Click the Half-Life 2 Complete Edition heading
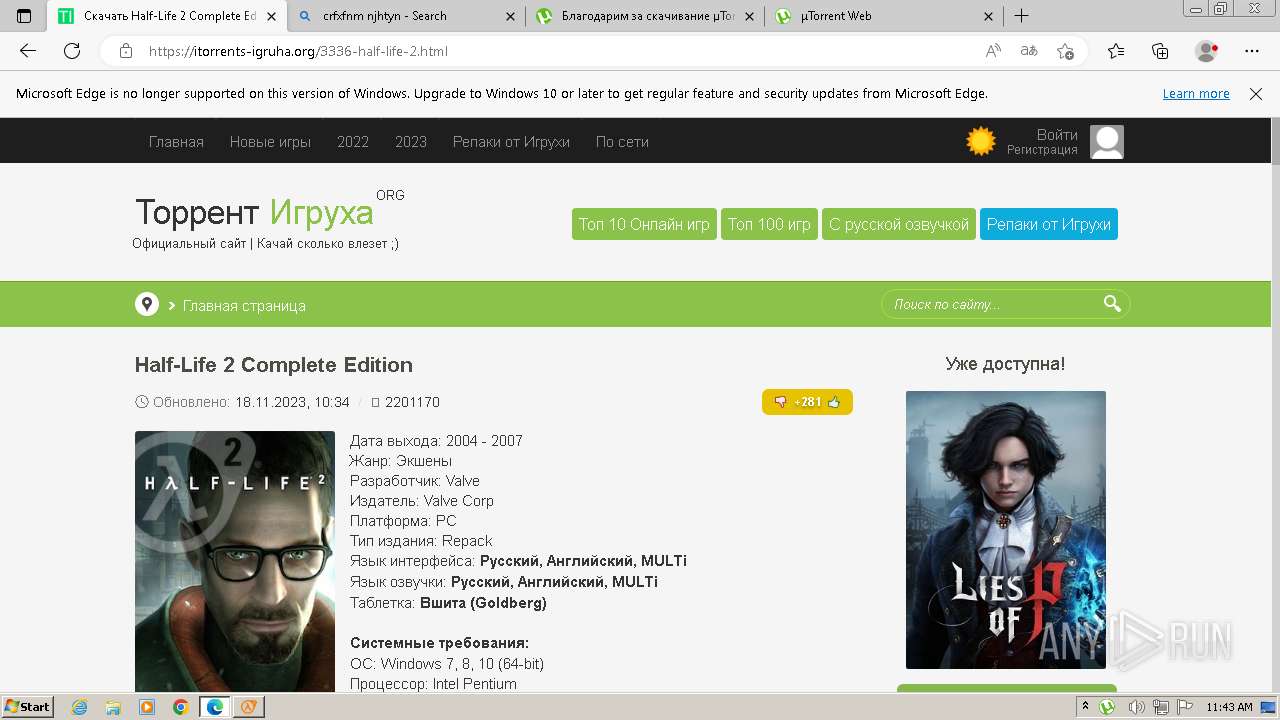The image size is (1280, 720). [274, 365]
